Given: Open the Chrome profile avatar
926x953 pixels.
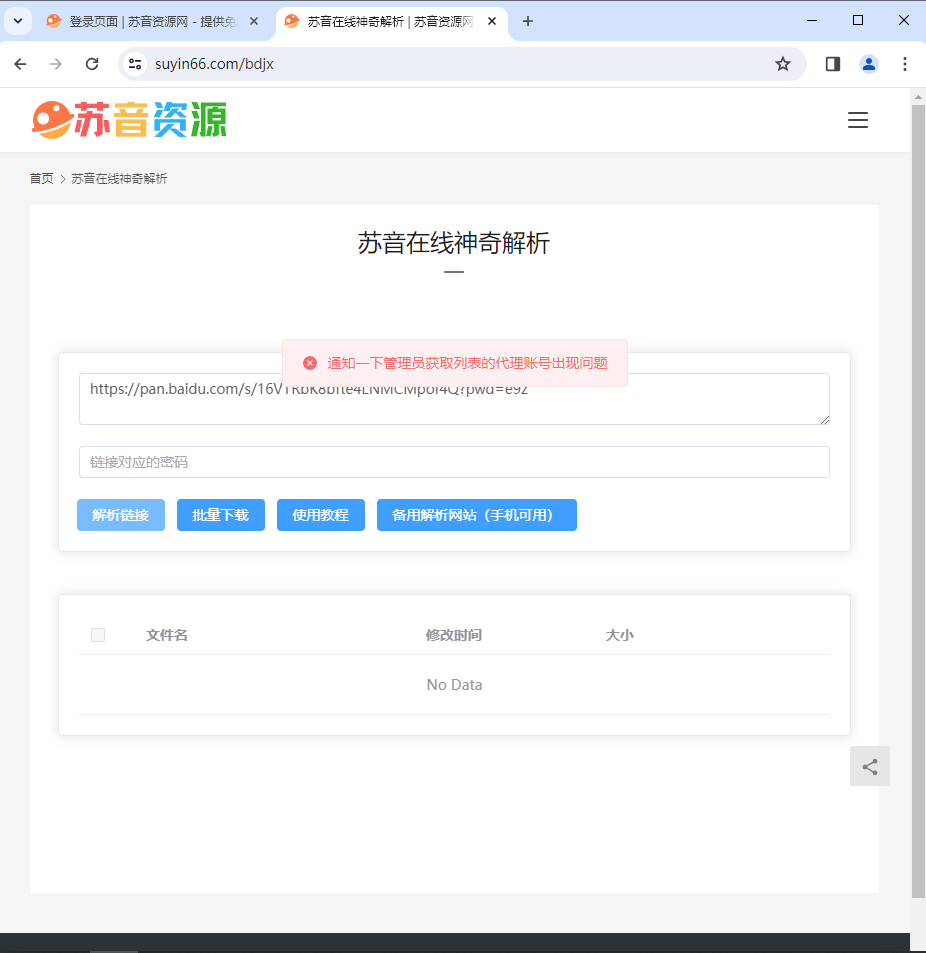Looking at the screenshot, I should 868,64.
